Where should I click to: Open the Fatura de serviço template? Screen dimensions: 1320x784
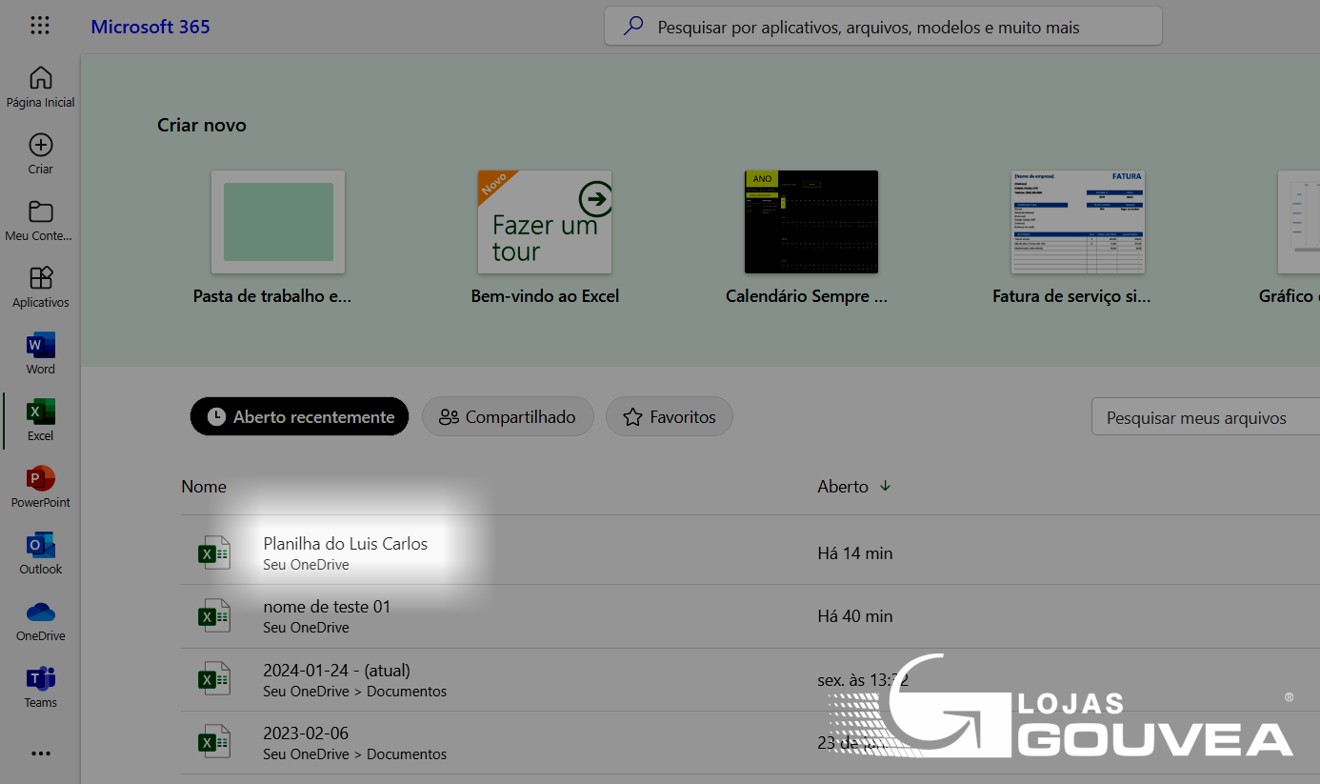click(x=1078, y=222)
